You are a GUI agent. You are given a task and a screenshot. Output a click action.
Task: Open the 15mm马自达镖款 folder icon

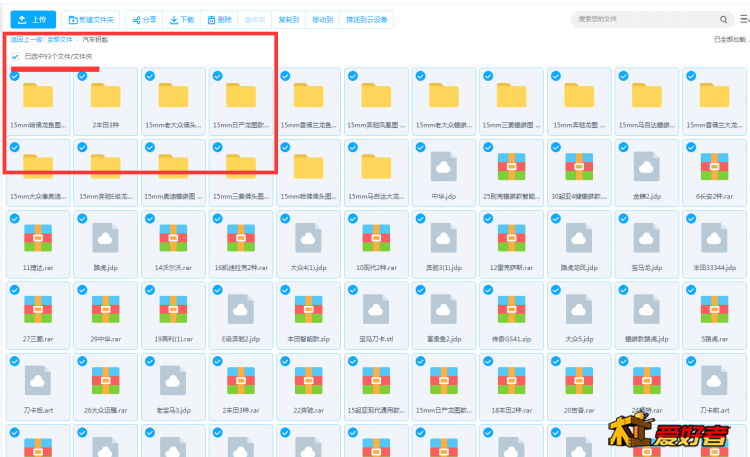647,95
